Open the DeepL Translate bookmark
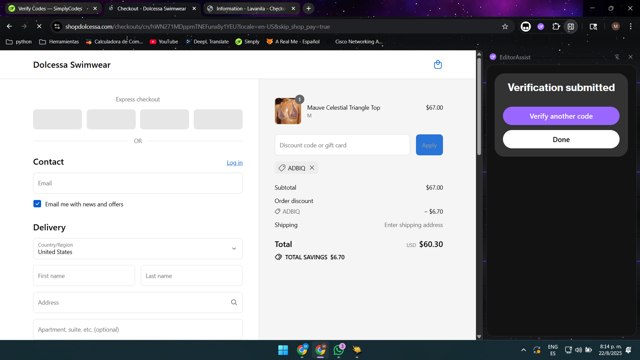The height and width of the screenshot is (360, 640). point(207,42)
